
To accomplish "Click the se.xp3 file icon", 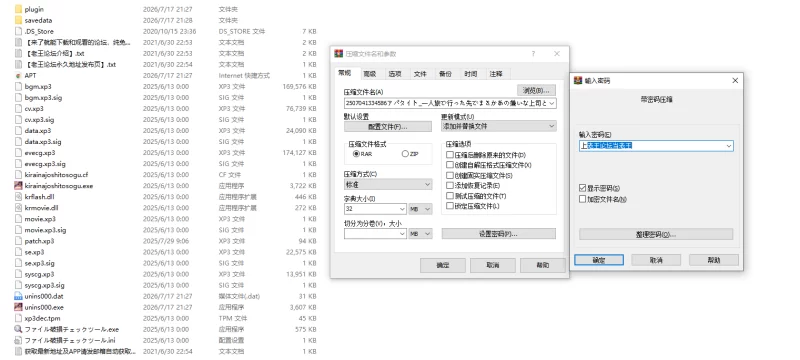I will [x=18, y=252].
